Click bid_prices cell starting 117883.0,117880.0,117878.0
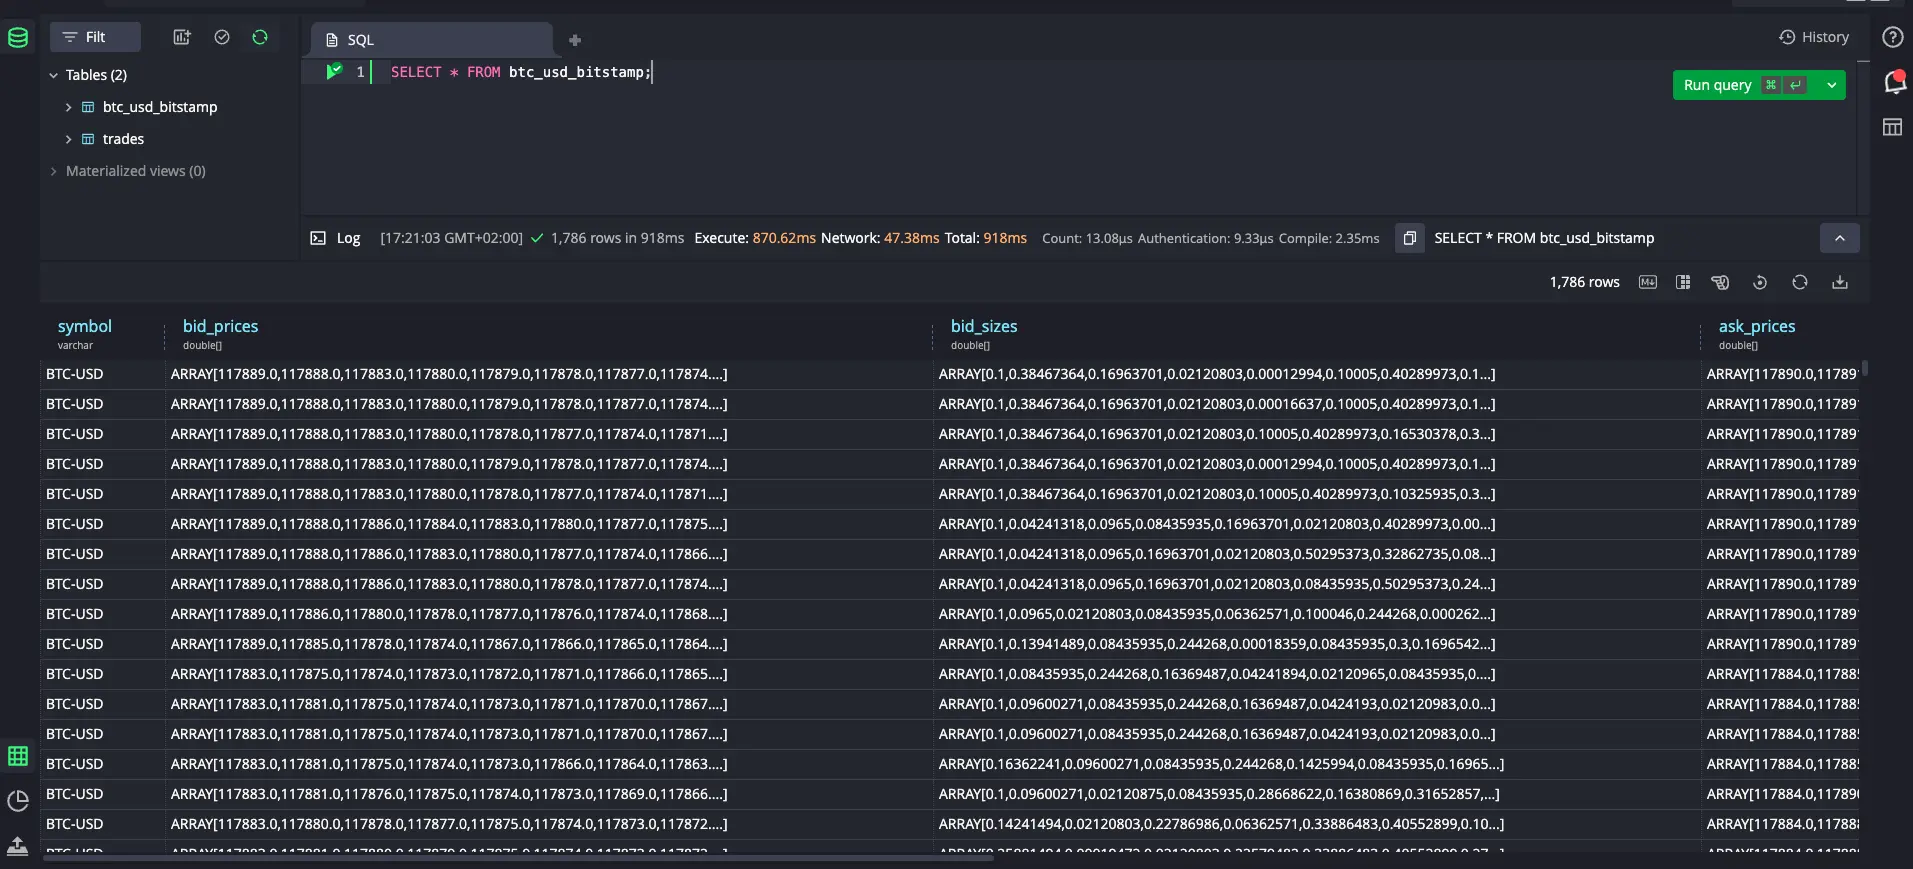Image resolution: width=1913 pixels, height=869 pixels. point(548,824)
